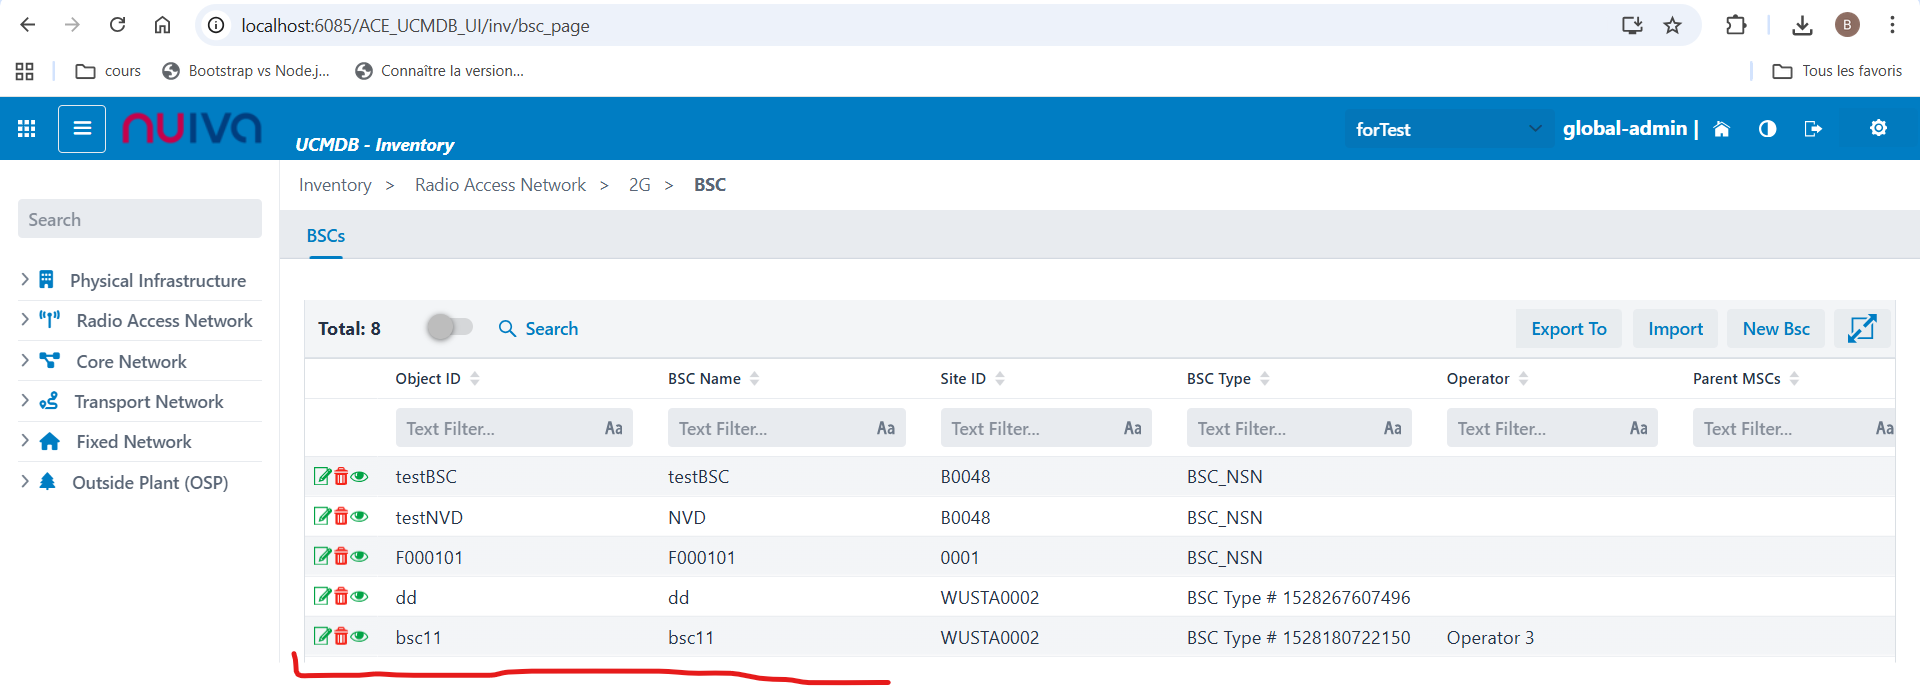Click the home icon in header
This screenshot has height=686, width=1920.
pos(1721,129)
